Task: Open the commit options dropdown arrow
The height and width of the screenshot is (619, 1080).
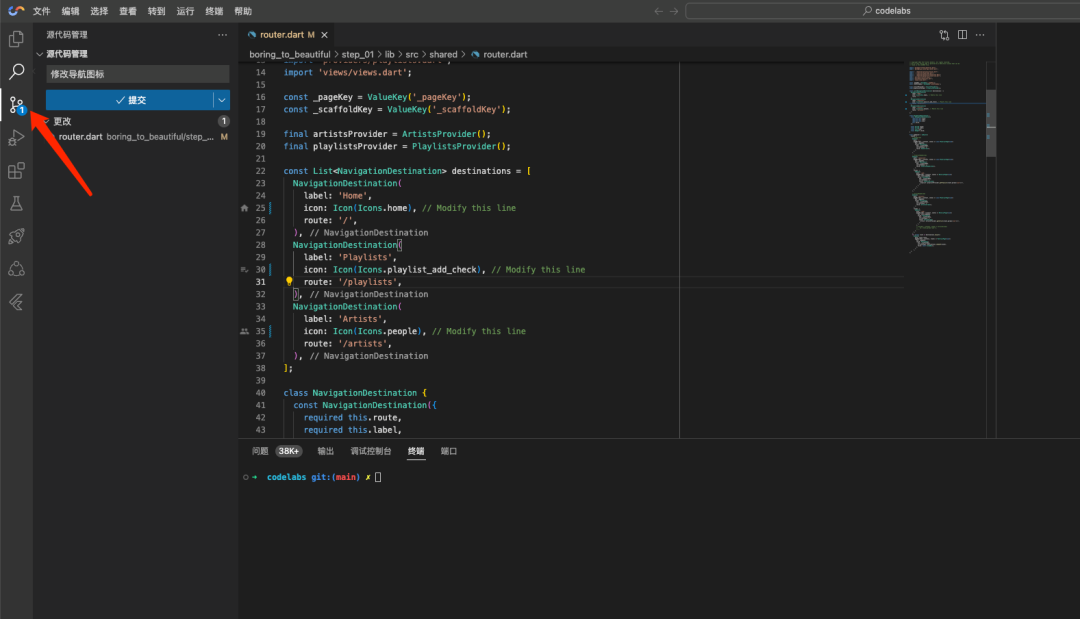Action: point(222,100)
